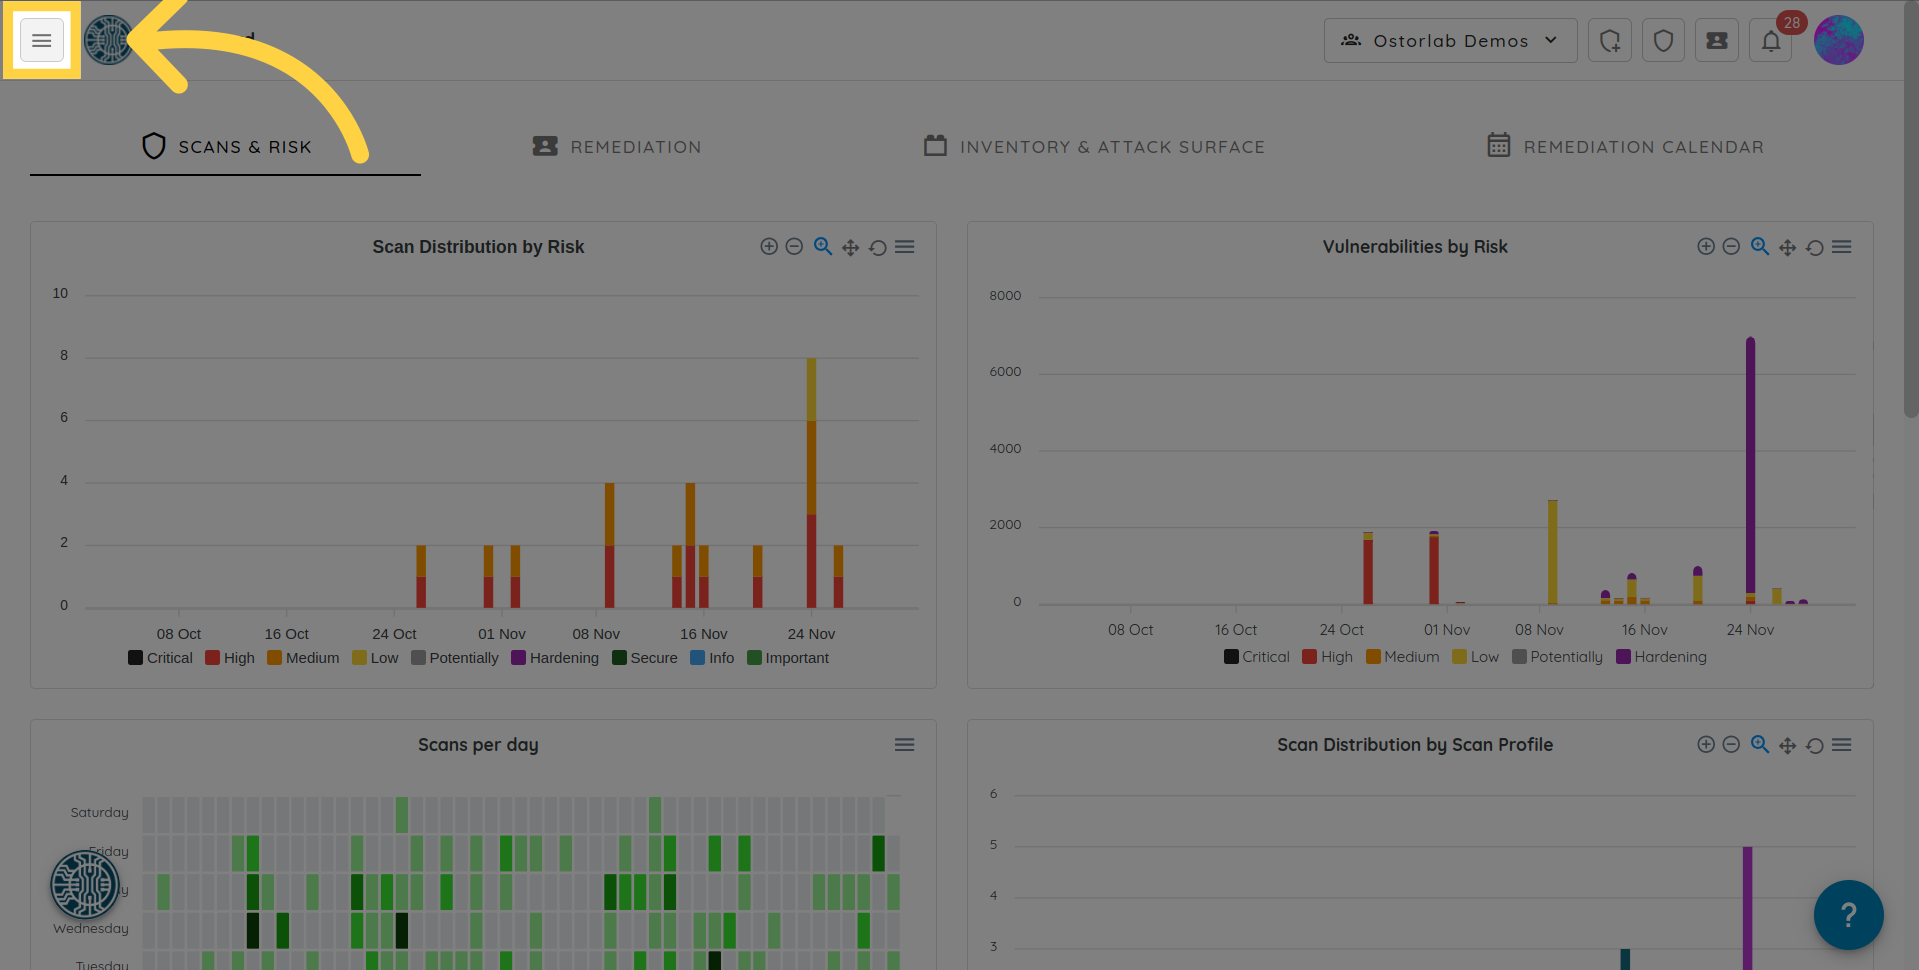Viewport: 1919px width, 970px height.
Task: Open the hamburger navigation menu
Action: pyautogui.click(x=41, y=41)
